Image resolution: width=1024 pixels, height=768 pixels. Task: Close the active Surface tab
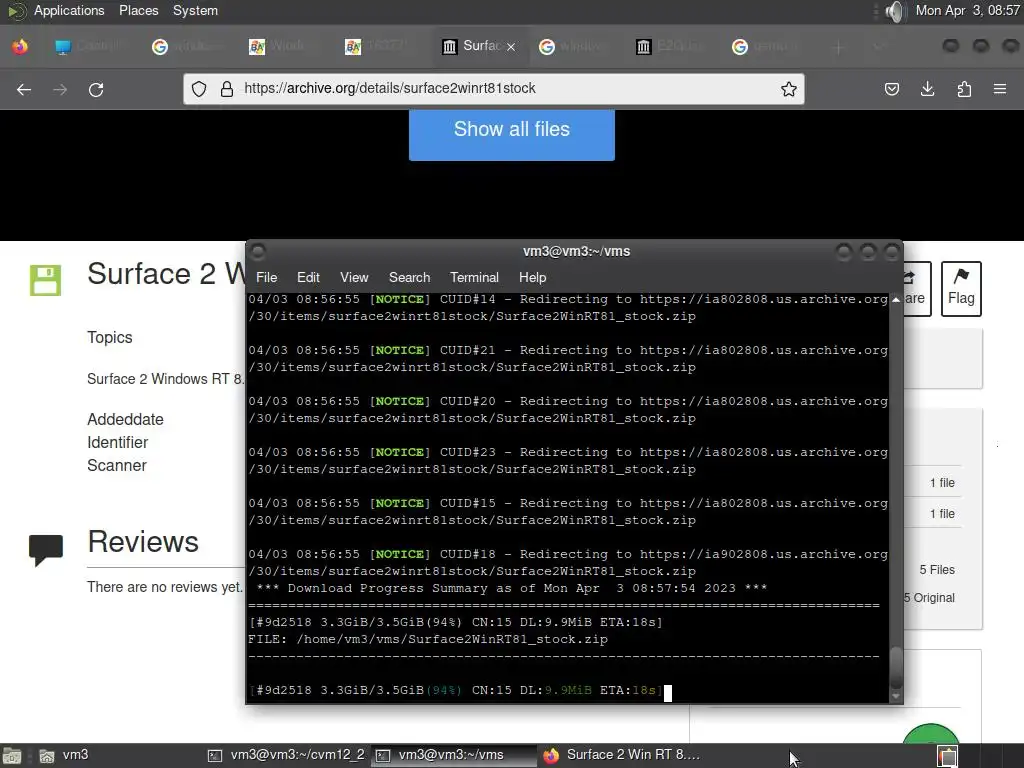click(x=511, y=46)
